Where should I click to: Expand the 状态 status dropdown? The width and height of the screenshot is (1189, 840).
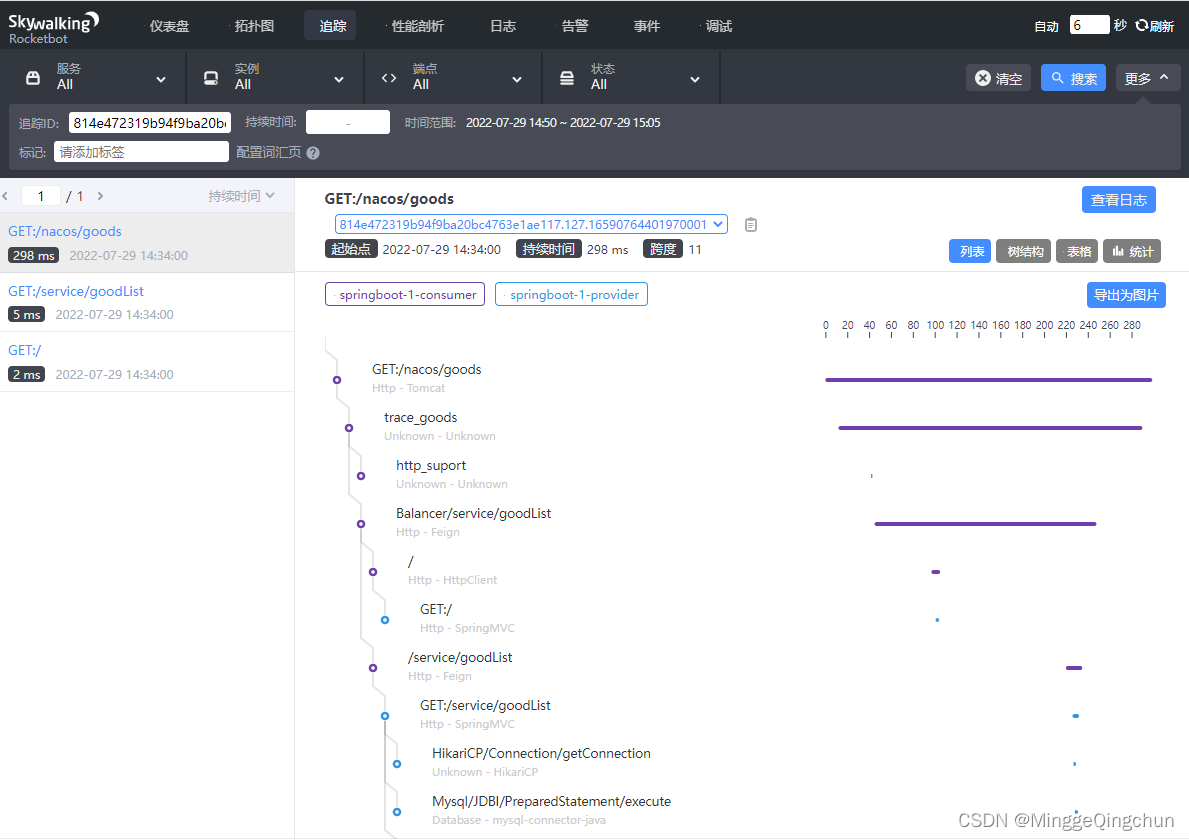click(631, 78)
